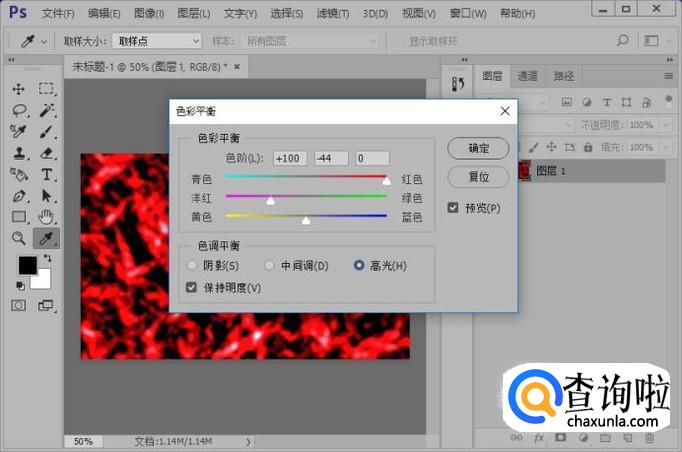Image resolution: width=682 pixels, height=452 pixels.
Task: Open the 不透明度 opacity dropdown arrow
Action: point(666,125)
